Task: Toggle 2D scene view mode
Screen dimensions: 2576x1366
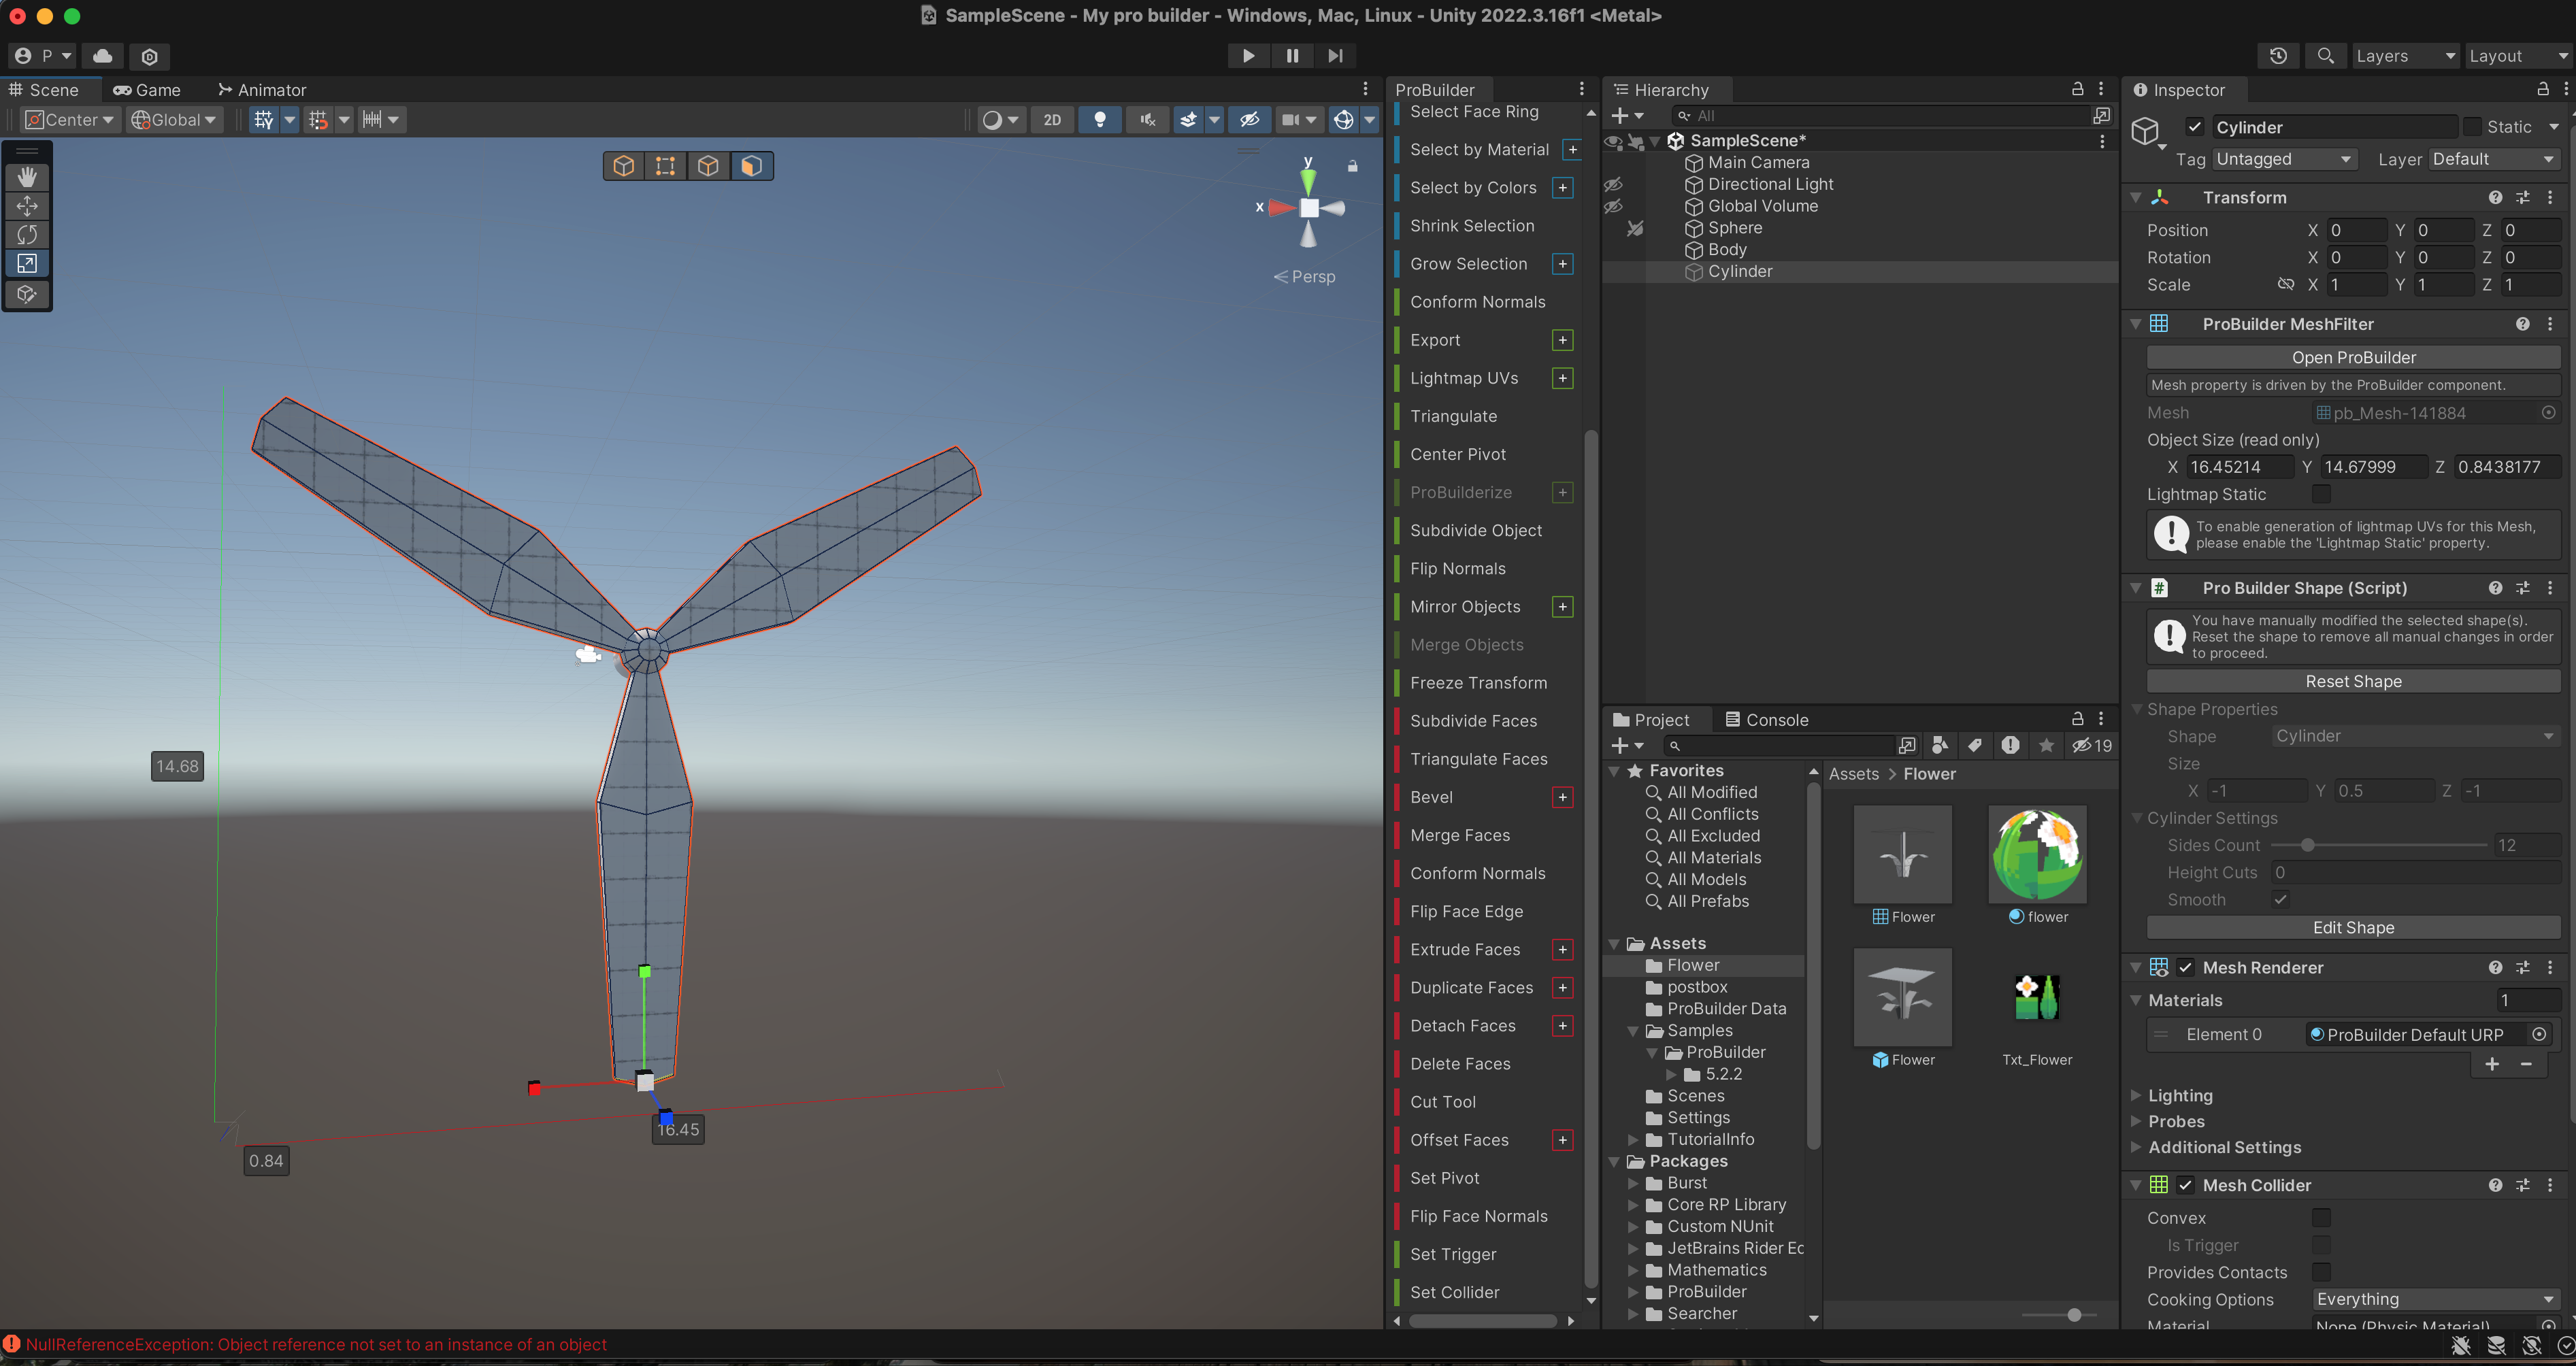Action: (1051, 120)
